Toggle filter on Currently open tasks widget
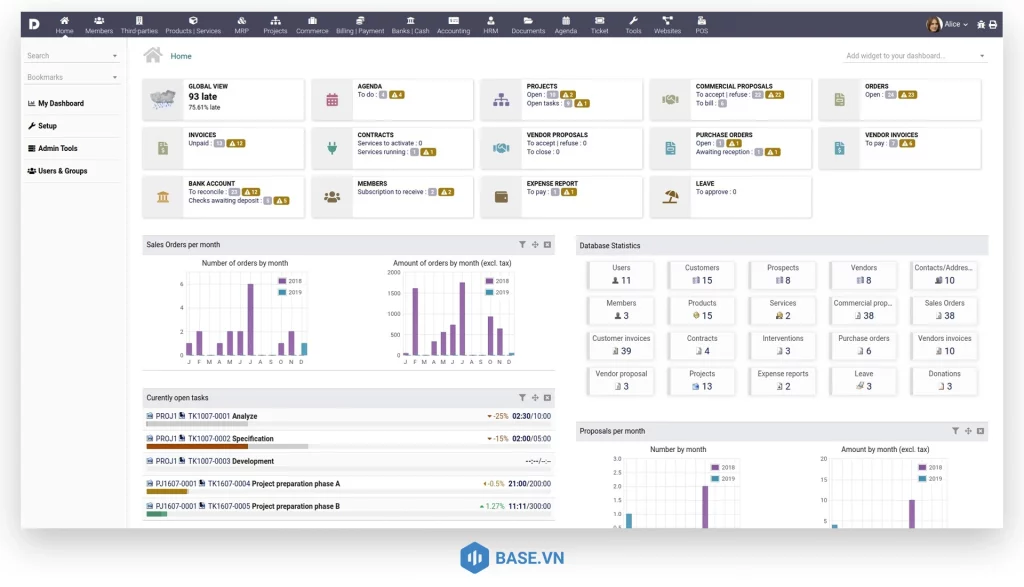1024x587 pixels. 522,398
